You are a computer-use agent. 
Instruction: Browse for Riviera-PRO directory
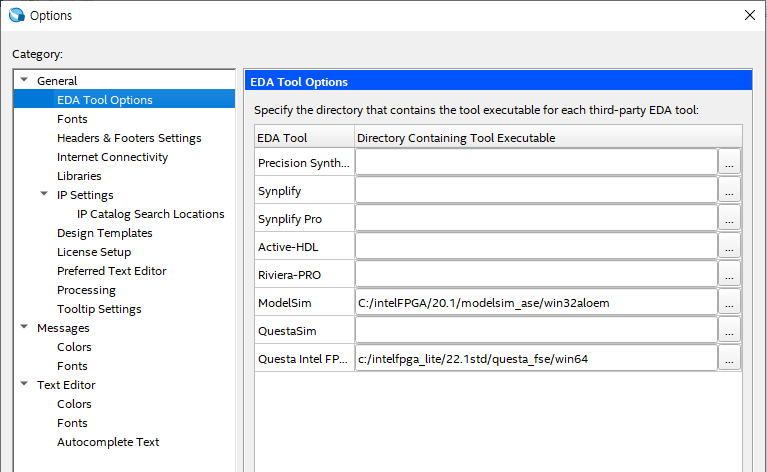click(729, 274)
